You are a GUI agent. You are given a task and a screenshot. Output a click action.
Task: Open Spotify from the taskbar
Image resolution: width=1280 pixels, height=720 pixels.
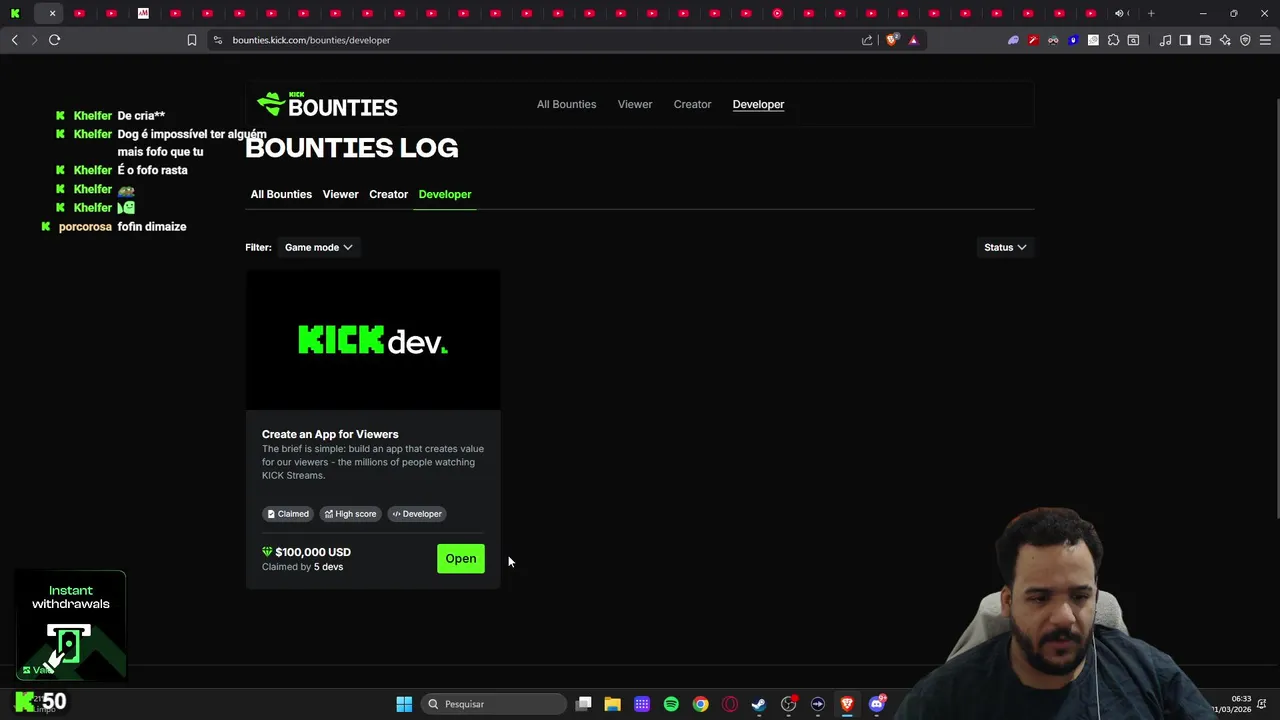click(x=671, y=704)
